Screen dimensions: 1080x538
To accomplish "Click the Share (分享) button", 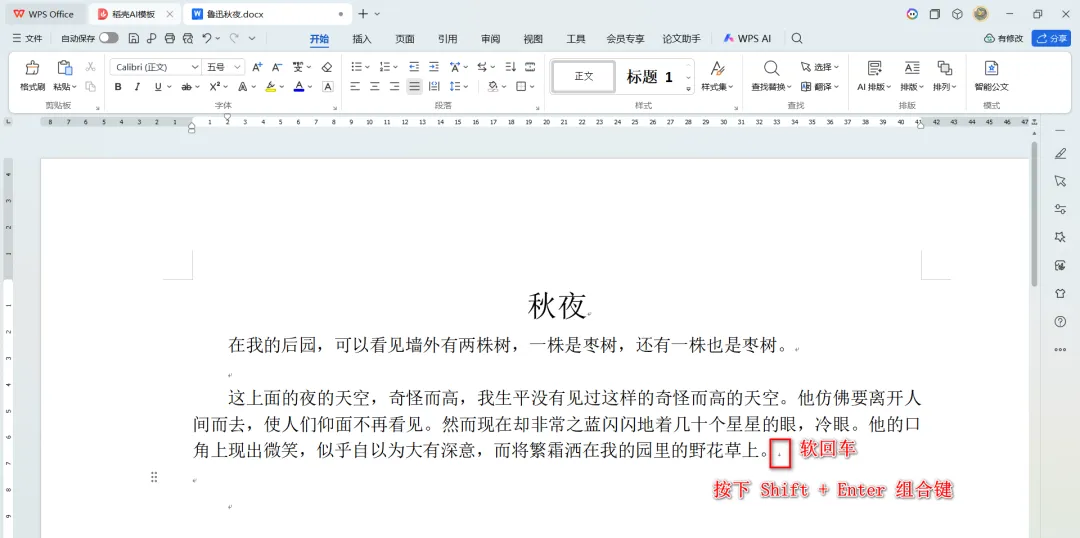I will coord(1051,39).
